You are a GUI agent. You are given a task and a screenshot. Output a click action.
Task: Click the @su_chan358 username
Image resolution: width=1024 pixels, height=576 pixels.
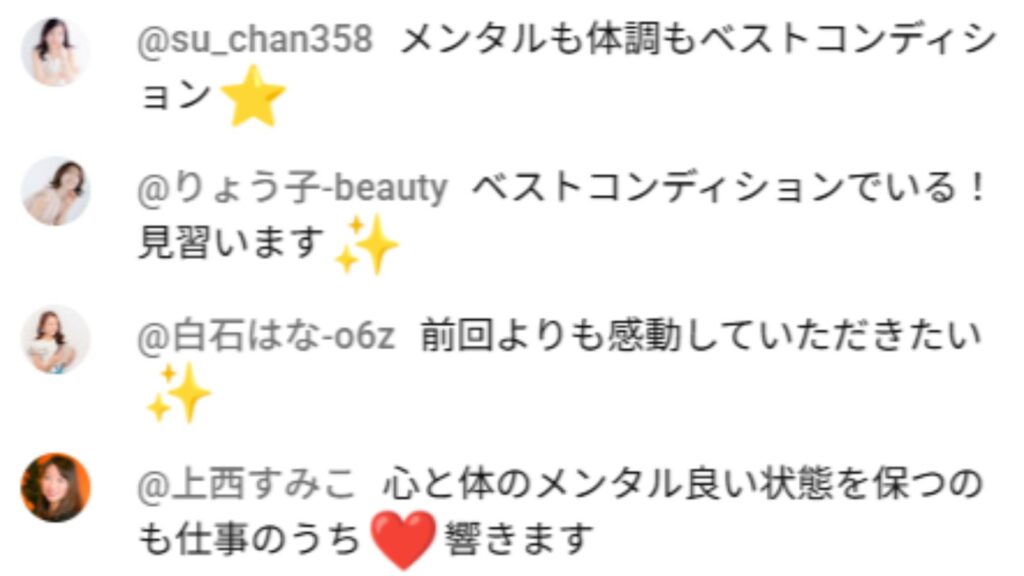[x=255, y=39]
